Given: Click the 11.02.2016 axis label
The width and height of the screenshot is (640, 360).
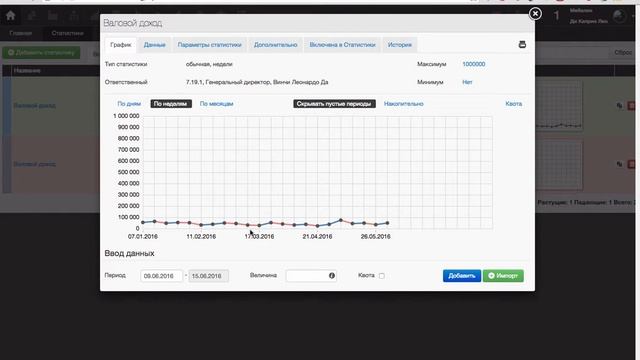Looking at the screenshot, I should 201,236.
